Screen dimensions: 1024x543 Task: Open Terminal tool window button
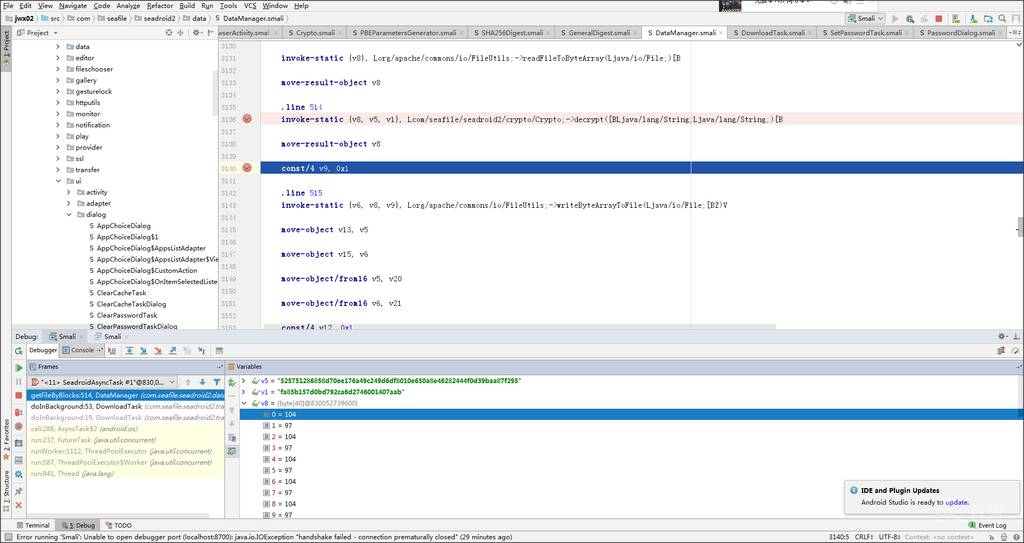(33, 525)
